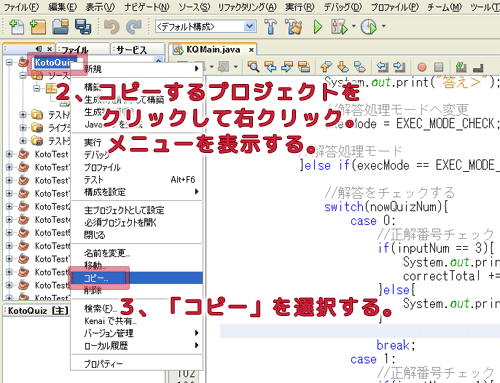Click the Undo arrow icon
This screenshot has width=500, height=383.
point(111,27)
